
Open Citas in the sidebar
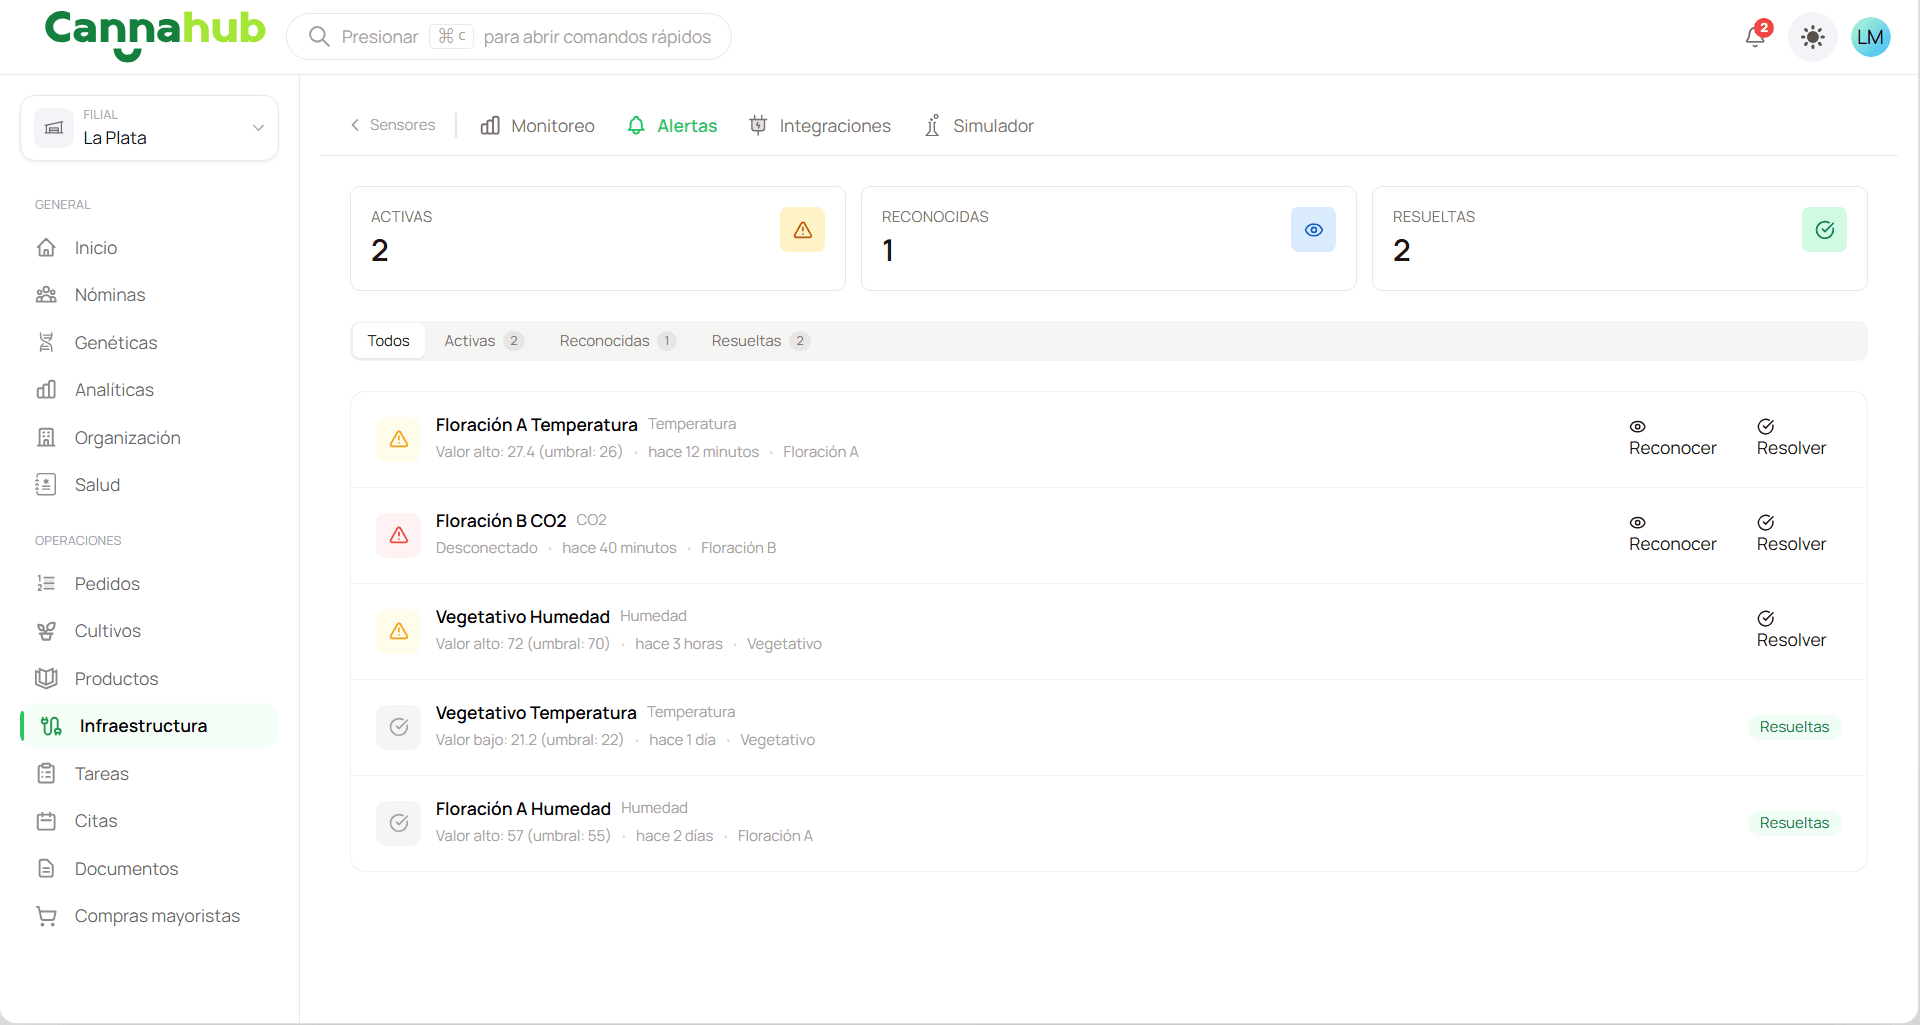pos(149,821)
